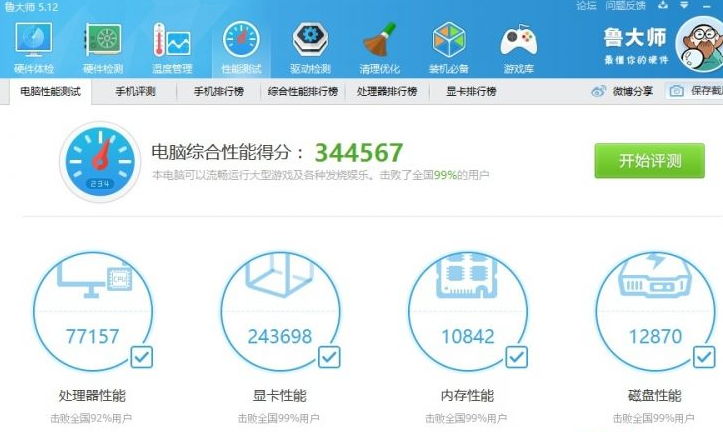Image resolution: width=723 pixels, height=432 pixels.
Task: Select 性能测试 performance test icon
Action: tap(241, 39)
